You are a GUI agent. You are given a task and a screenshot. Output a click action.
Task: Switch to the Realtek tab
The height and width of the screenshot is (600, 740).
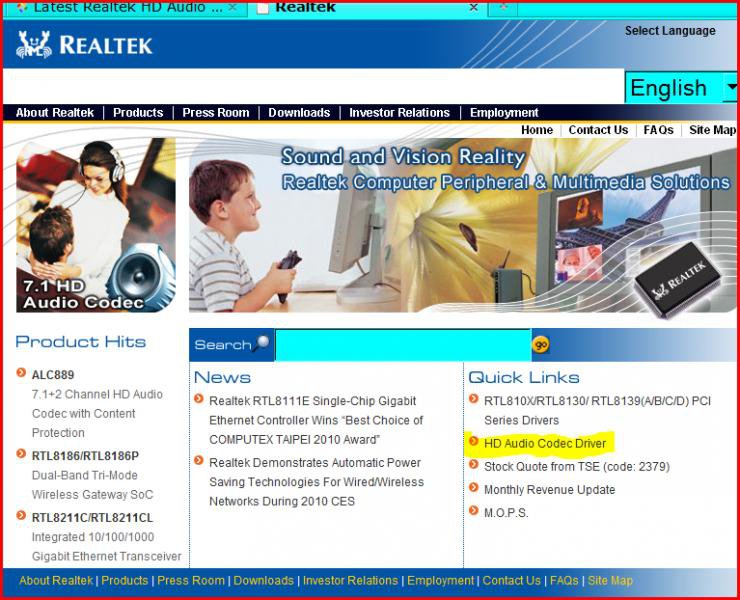pyautogui.click(x=367, y=8)
